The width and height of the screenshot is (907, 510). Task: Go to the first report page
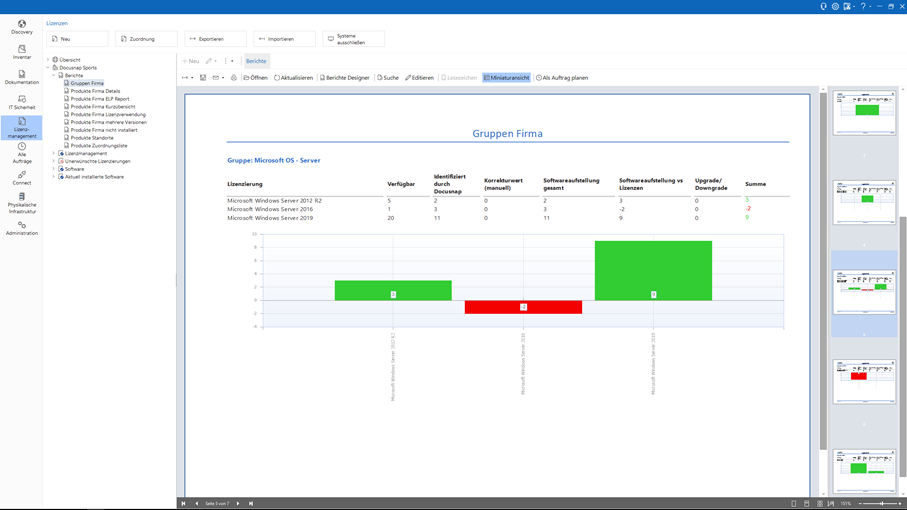pyautogui.click(x=184, y=504)
